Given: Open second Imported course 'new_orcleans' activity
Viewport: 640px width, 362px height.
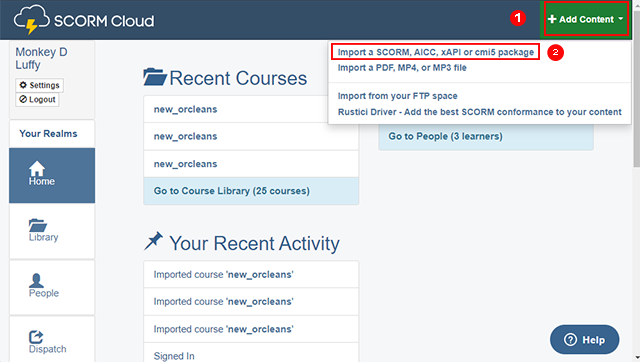Looking at the screenshot, I should (x=251, y=302).
